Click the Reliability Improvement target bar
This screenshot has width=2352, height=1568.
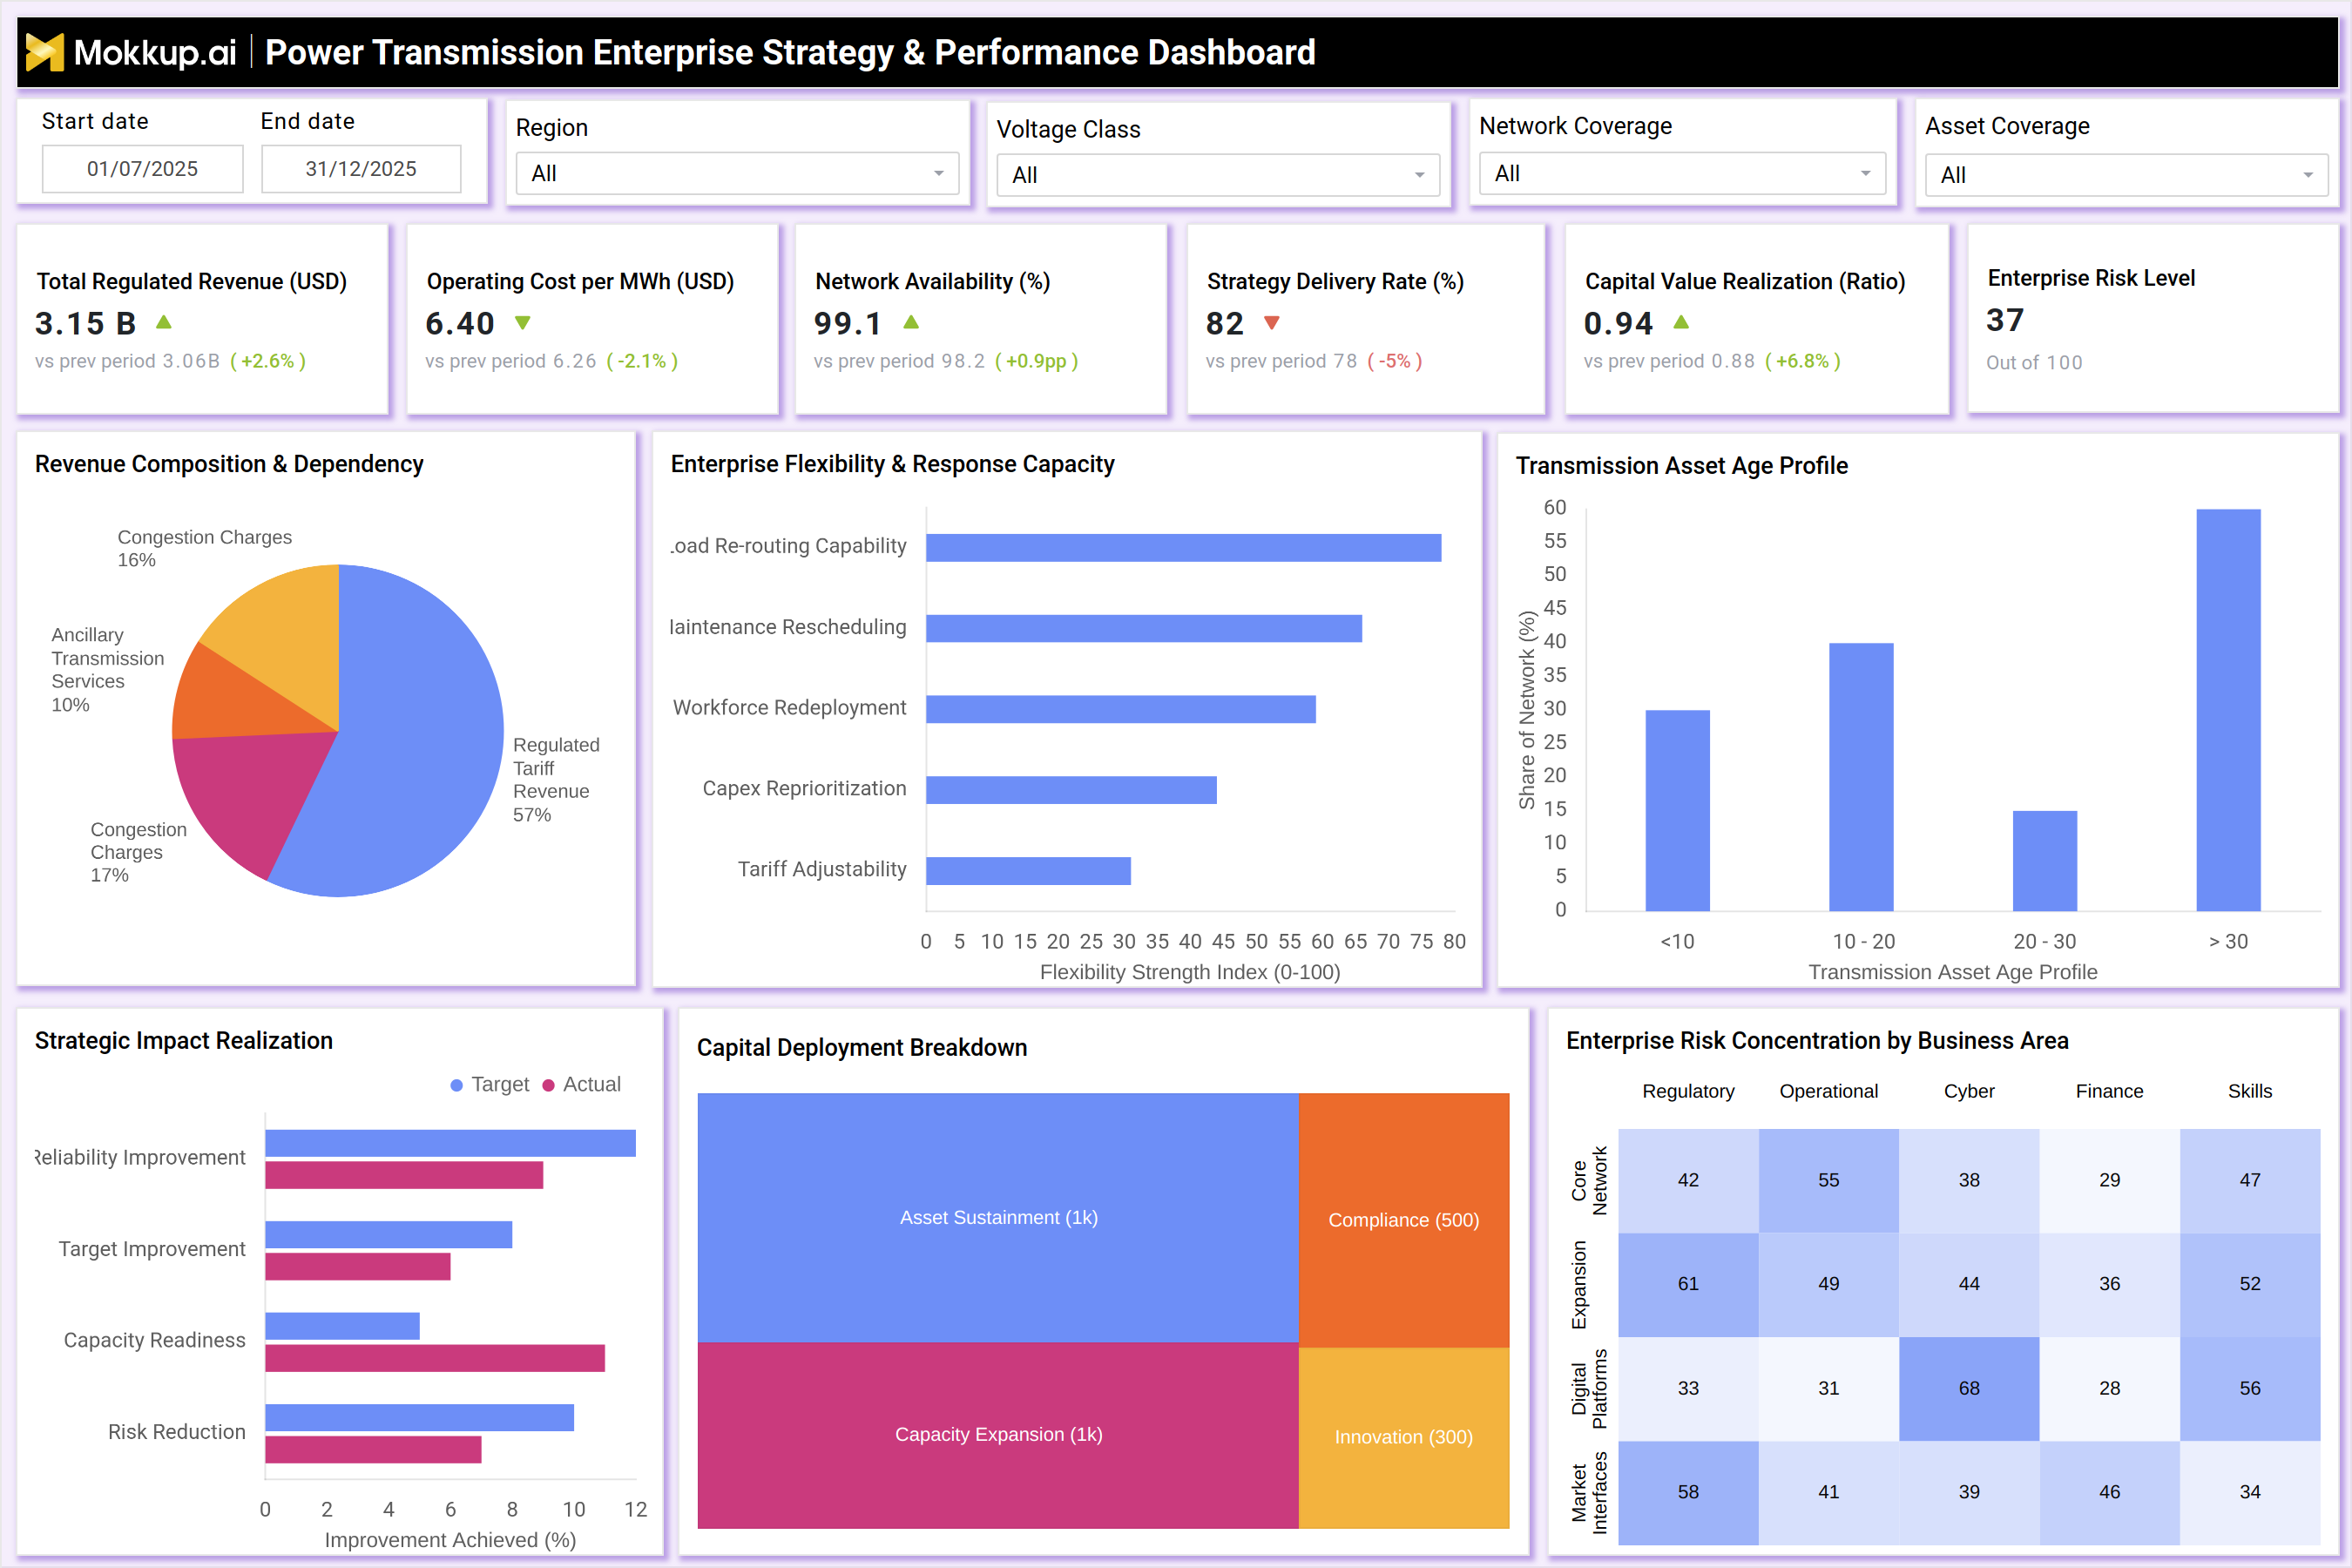450,1143
